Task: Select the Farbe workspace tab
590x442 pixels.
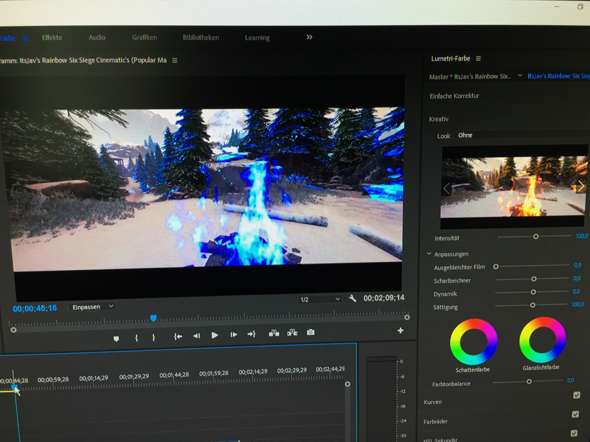Action: (8, 38)
